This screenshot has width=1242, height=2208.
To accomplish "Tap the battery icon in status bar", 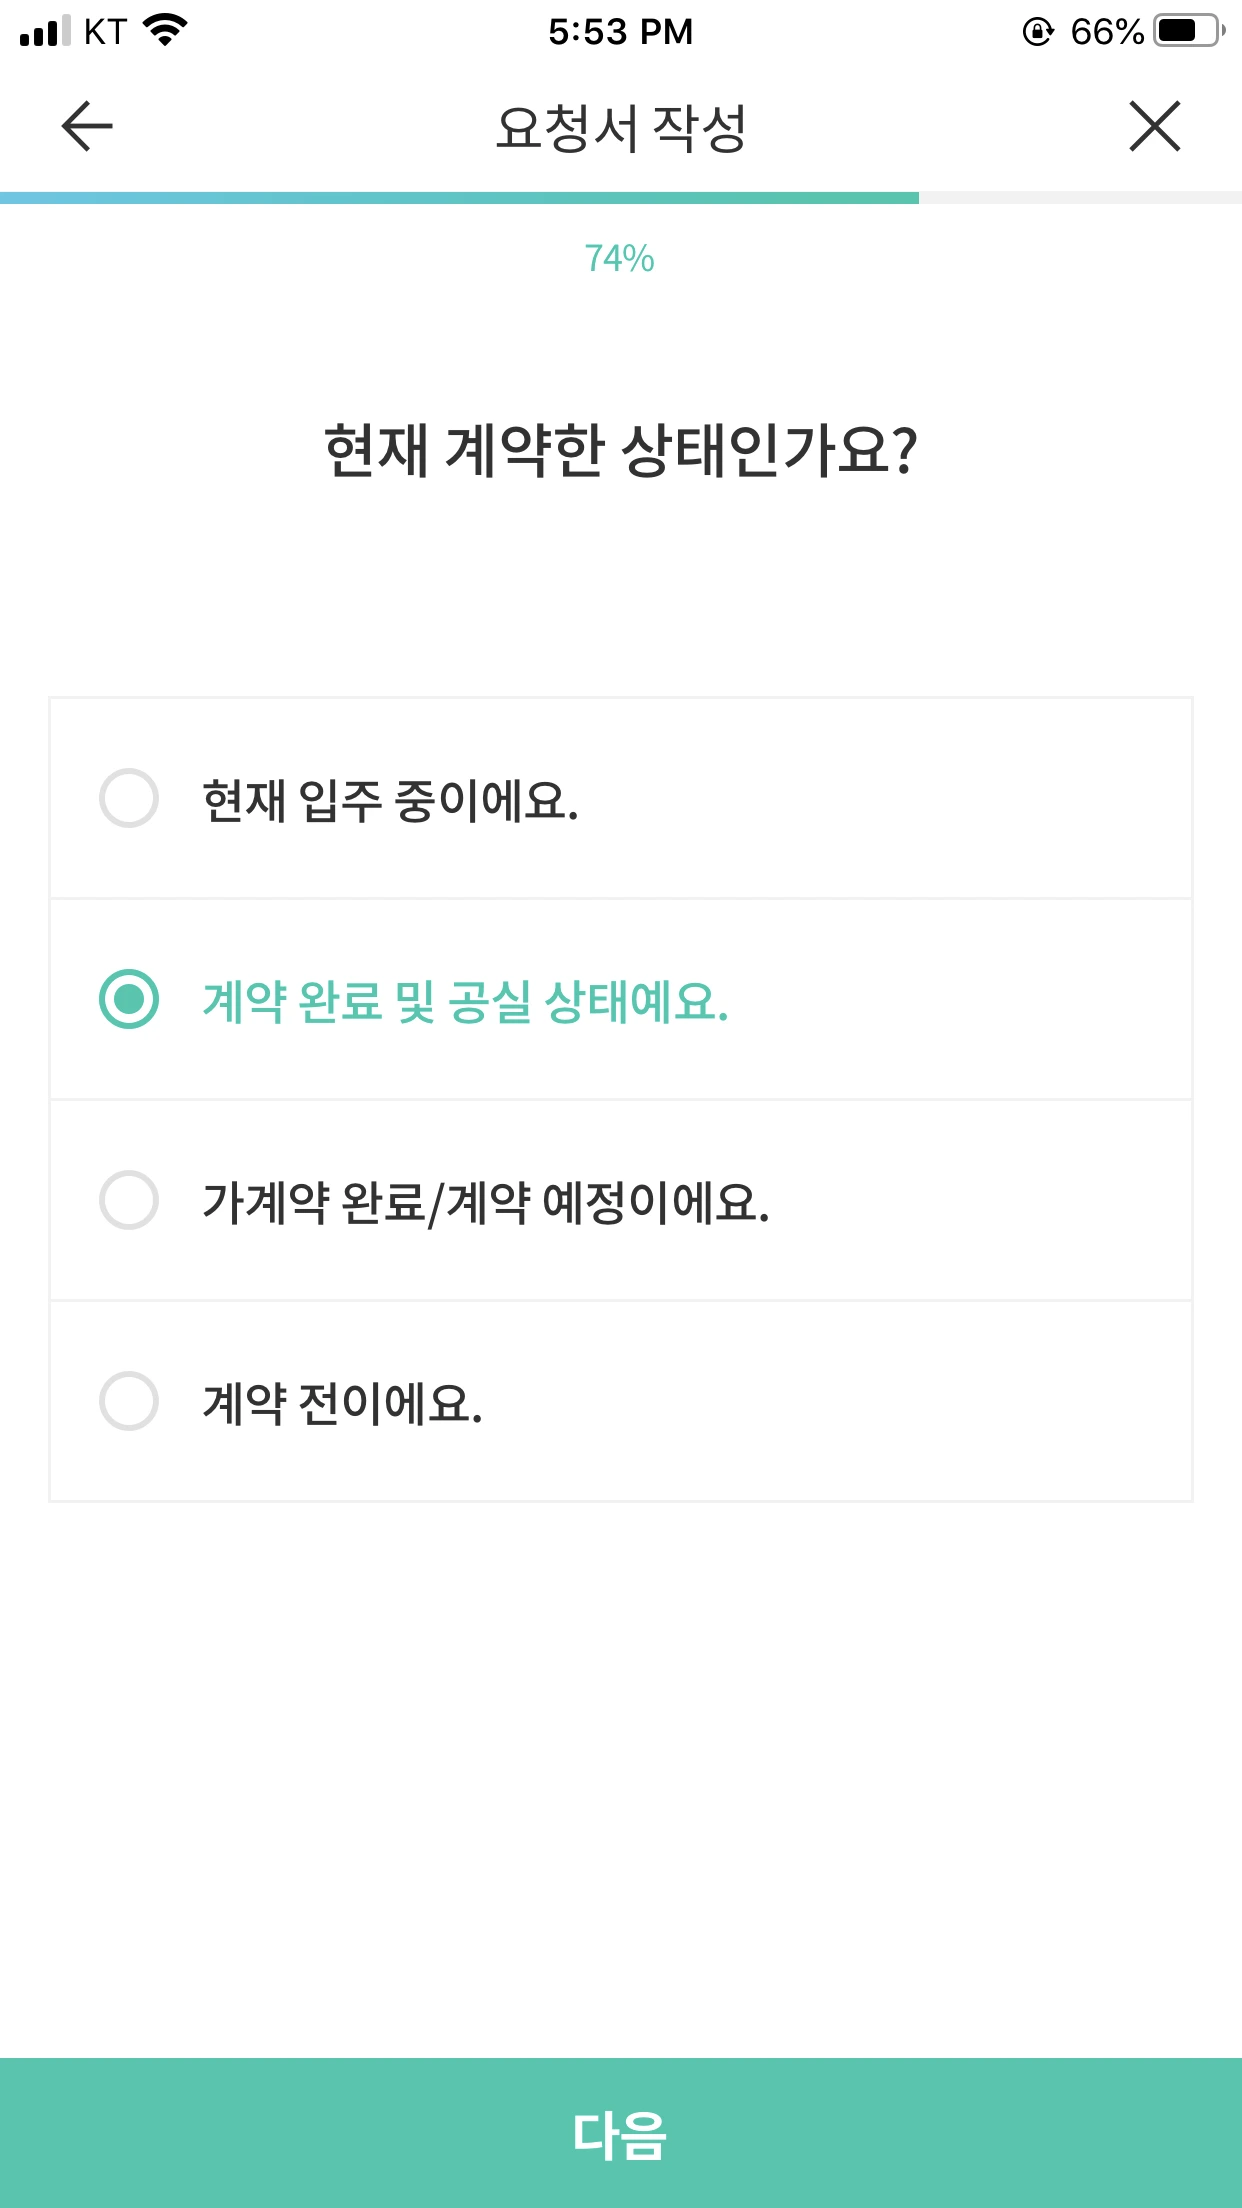I will pyautogui.click(x=1189, y=31).
